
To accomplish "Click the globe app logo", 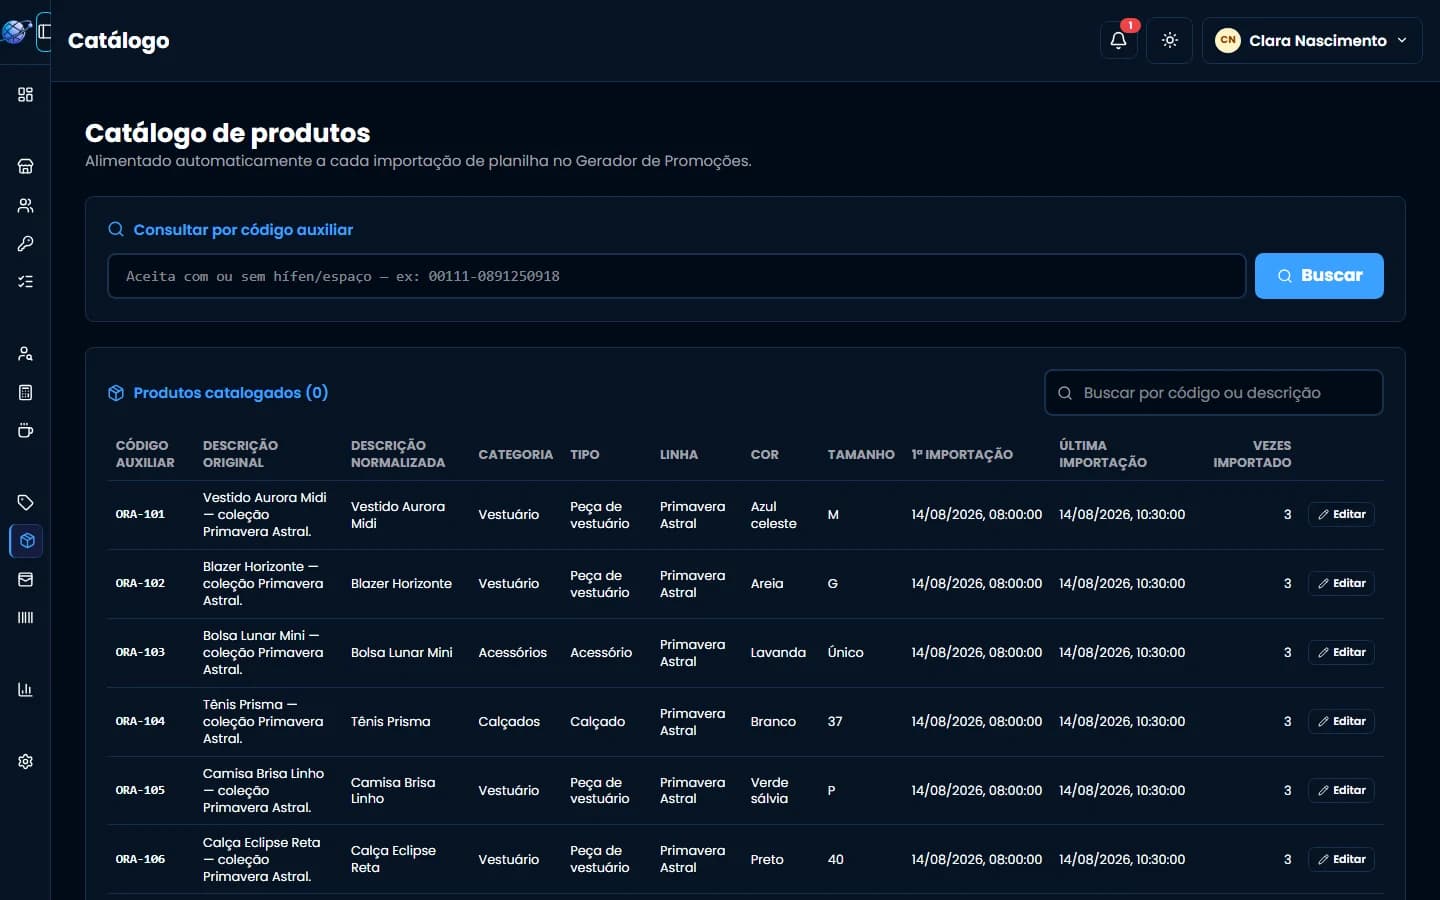I will [x=15, y=31].
